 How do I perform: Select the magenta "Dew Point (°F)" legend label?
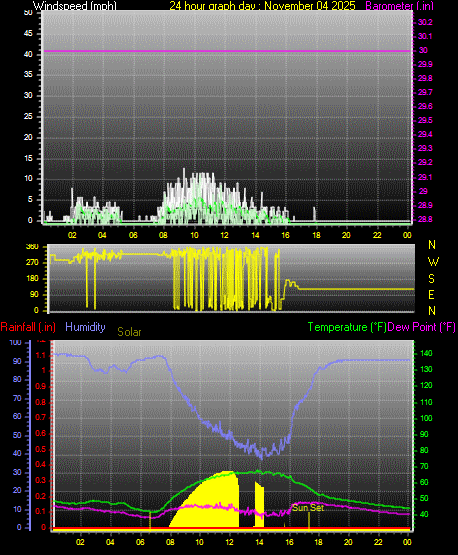coord(421,327)
